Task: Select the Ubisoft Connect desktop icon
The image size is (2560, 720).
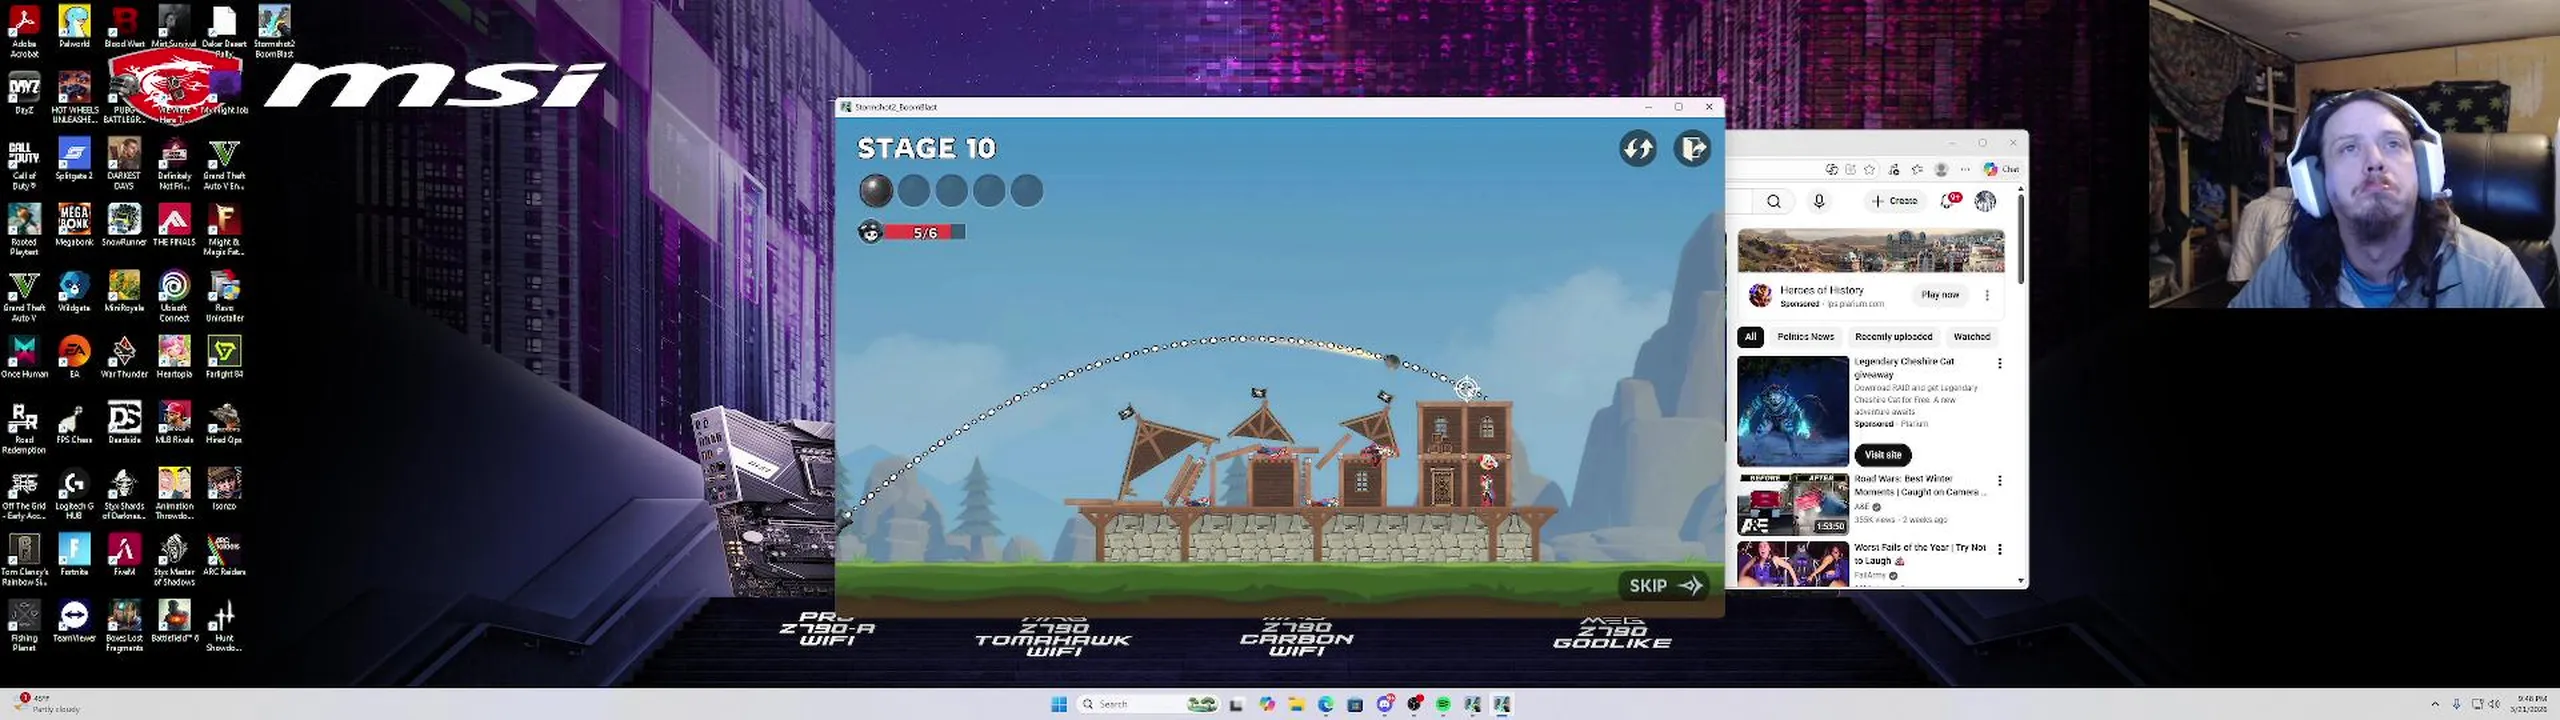Action: [x=174, y=296]
